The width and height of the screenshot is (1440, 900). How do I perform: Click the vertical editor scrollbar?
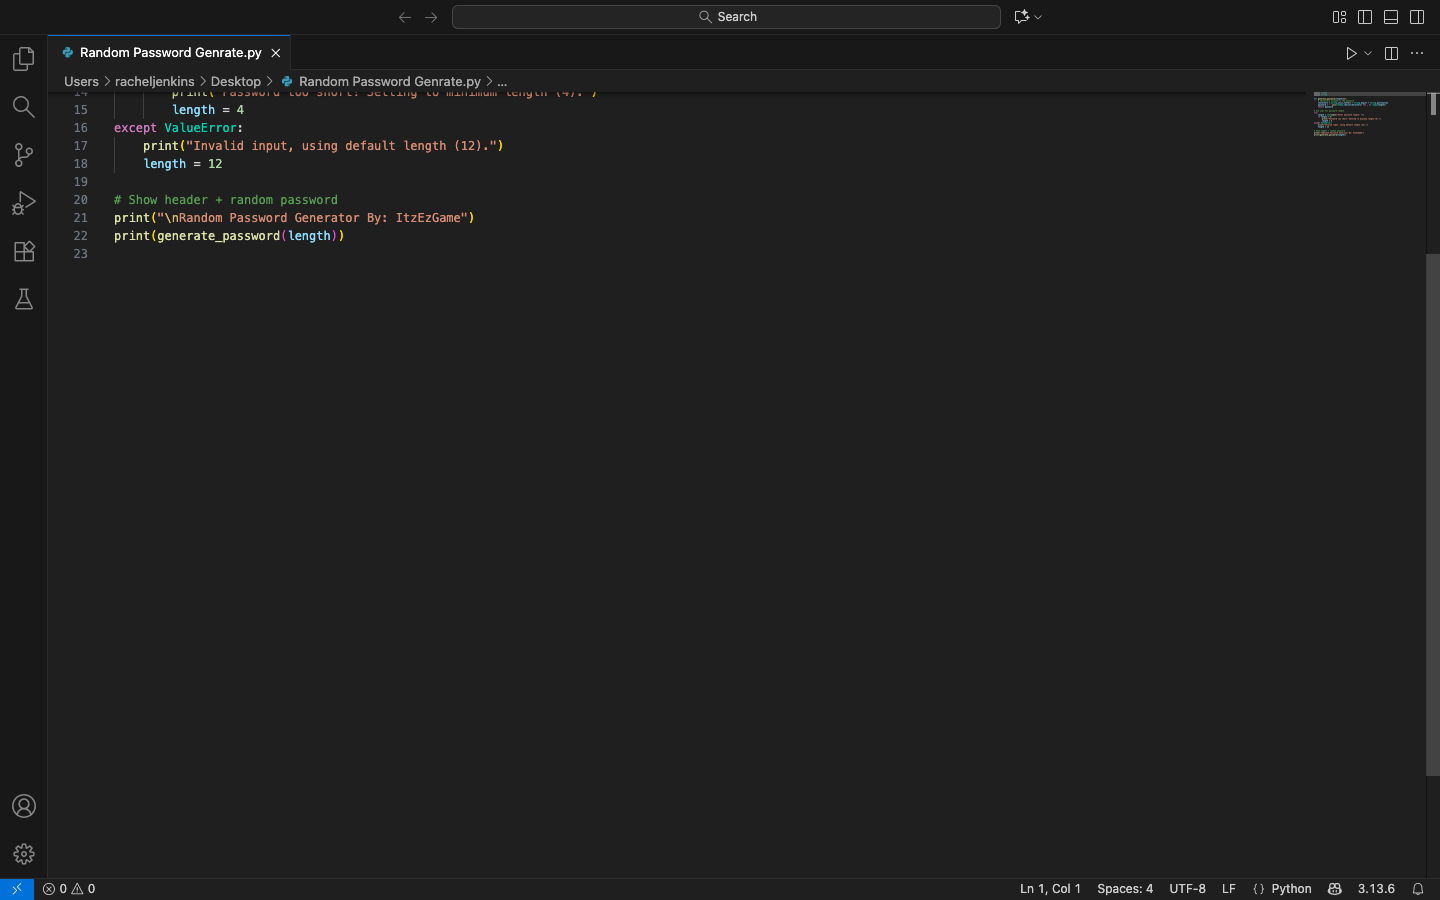1432,515
